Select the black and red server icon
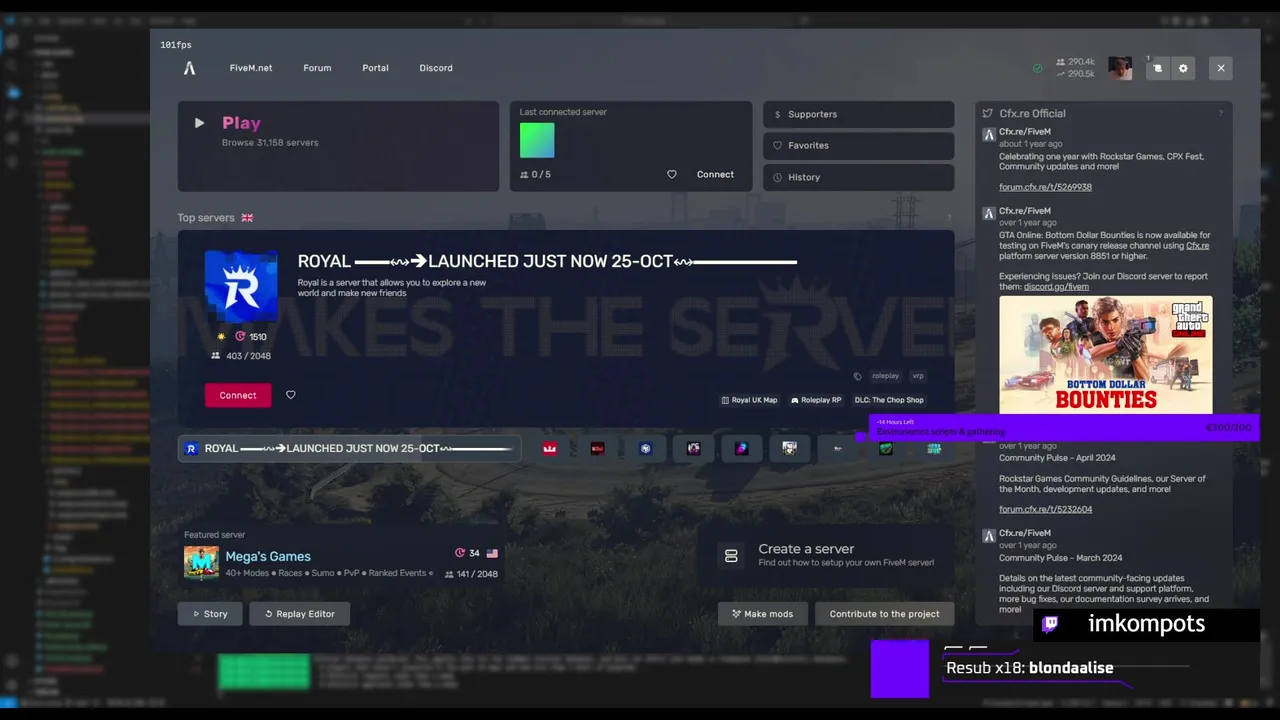This screenshot has height=720, width=1280. coord(597,449)
